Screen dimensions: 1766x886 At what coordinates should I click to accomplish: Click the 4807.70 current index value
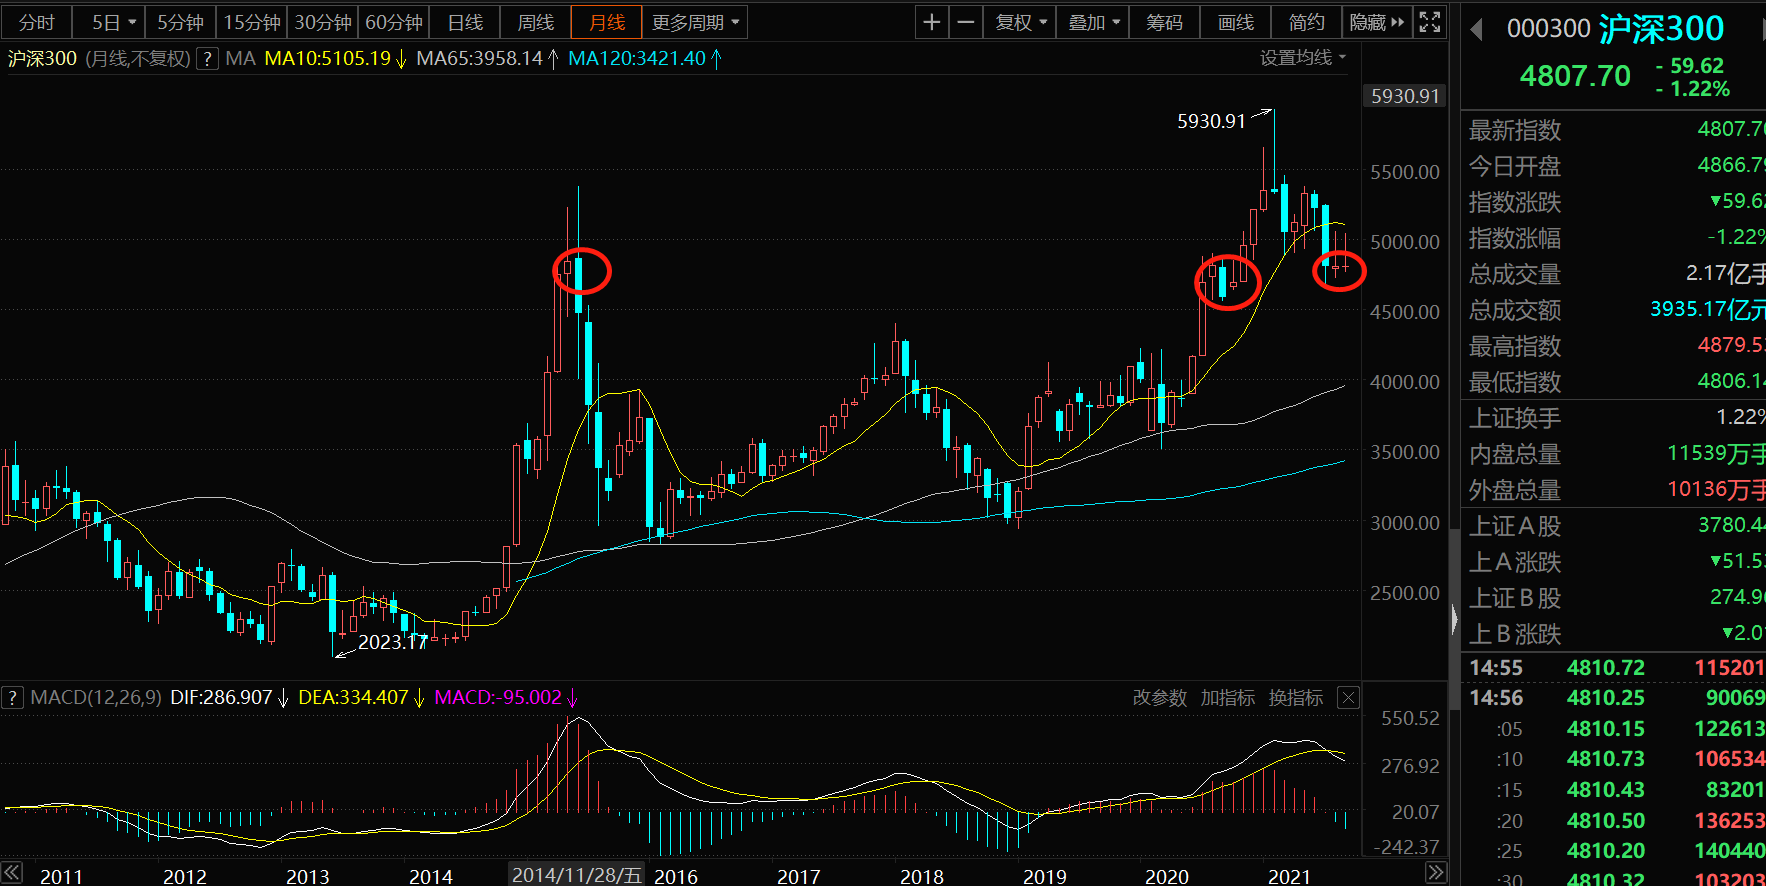click(x=1575, y=76)
